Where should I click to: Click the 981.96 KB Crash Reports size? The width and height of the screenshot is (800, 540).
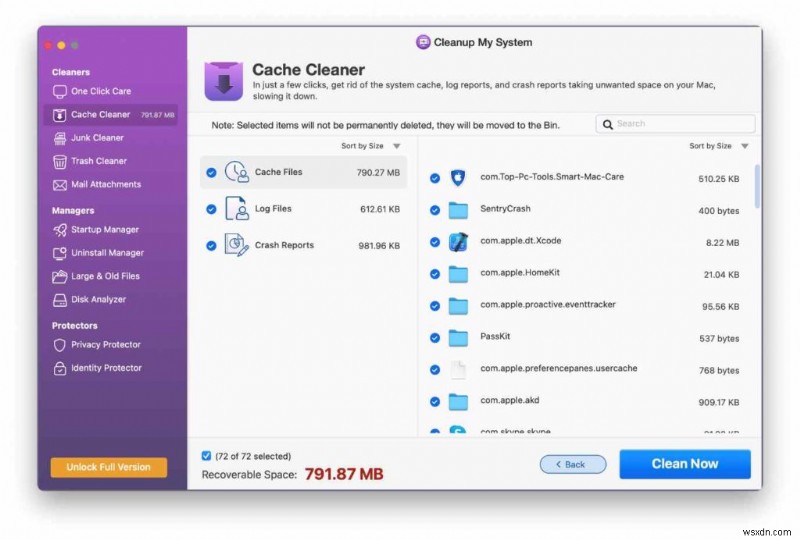click(x=379, y=246)
